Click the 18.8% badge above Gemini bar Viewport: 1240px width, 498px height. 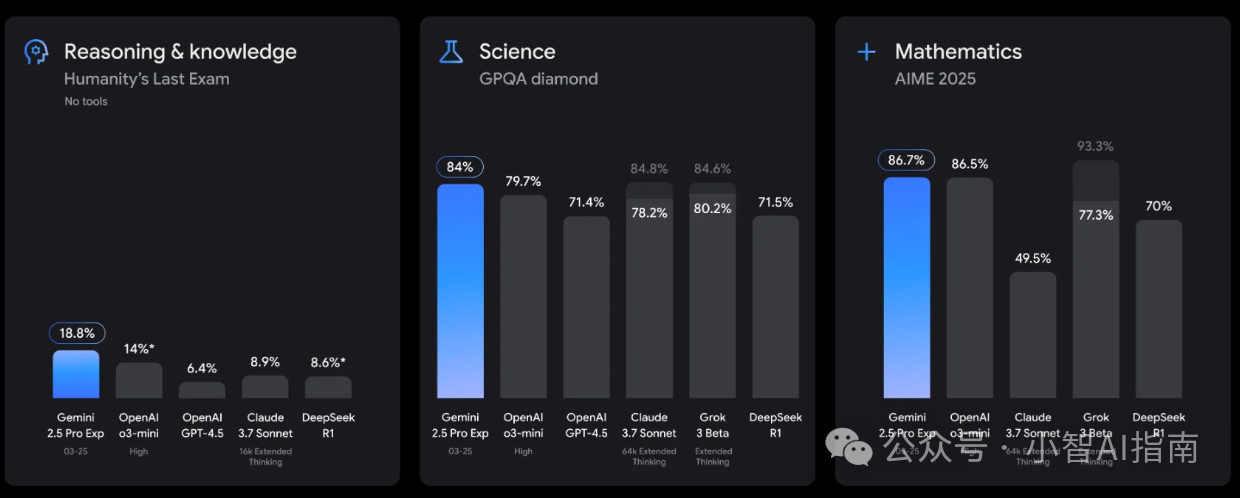[x=77, y=333]
